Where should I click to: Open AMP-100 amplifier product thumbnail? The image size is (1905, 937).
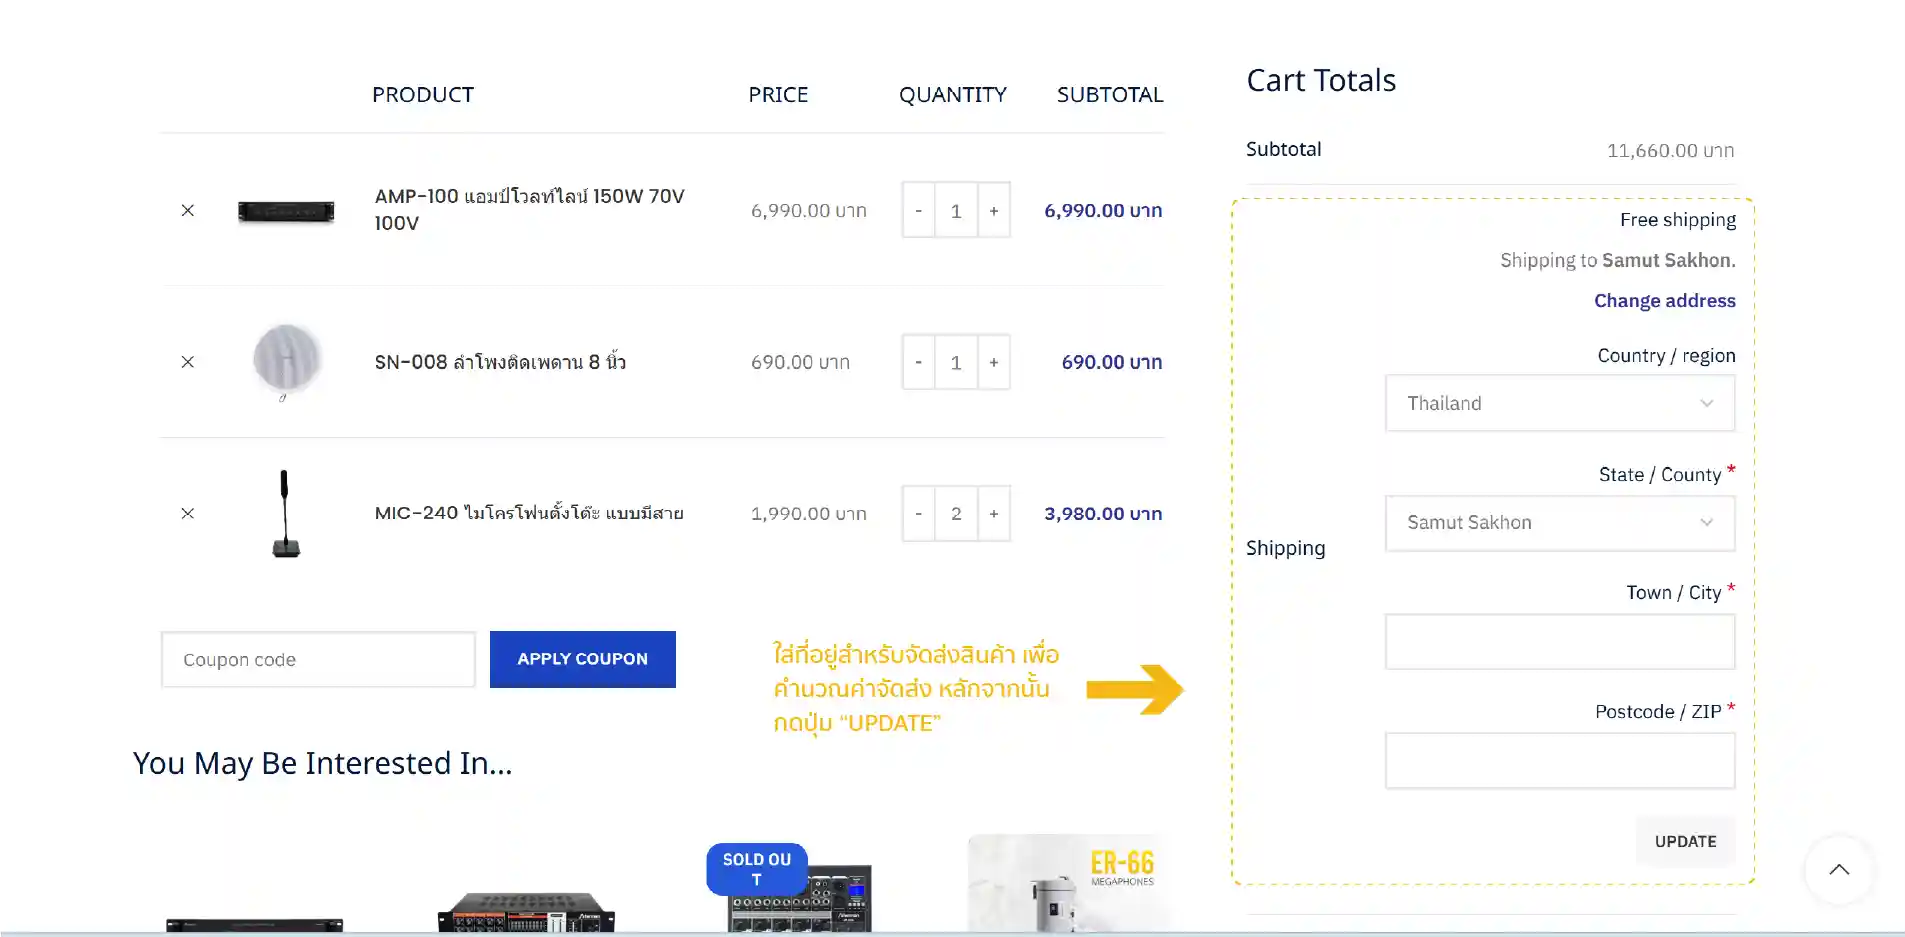(x=286, y=211)
